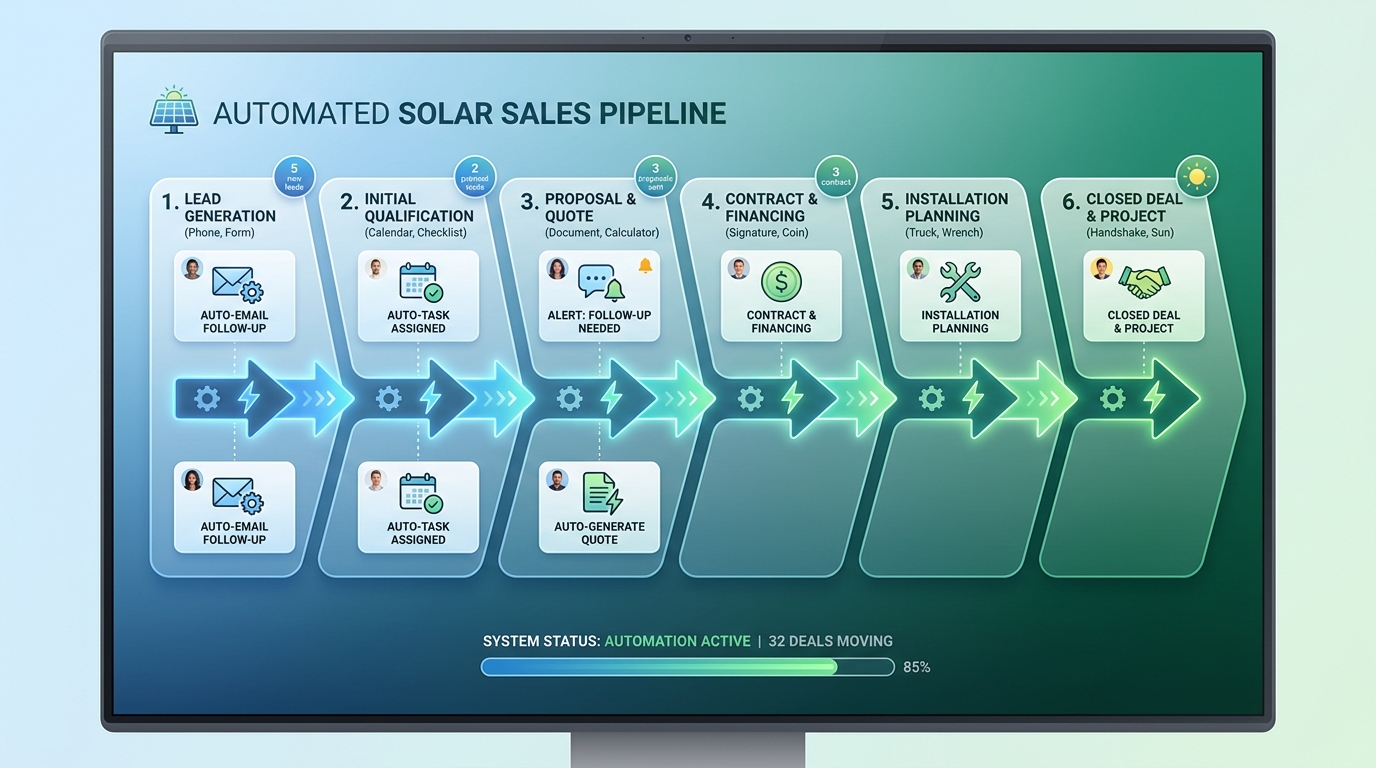The image size is (1376, 768).
Task: Expand the '5 new leads' badge
Action: [293, 176]
